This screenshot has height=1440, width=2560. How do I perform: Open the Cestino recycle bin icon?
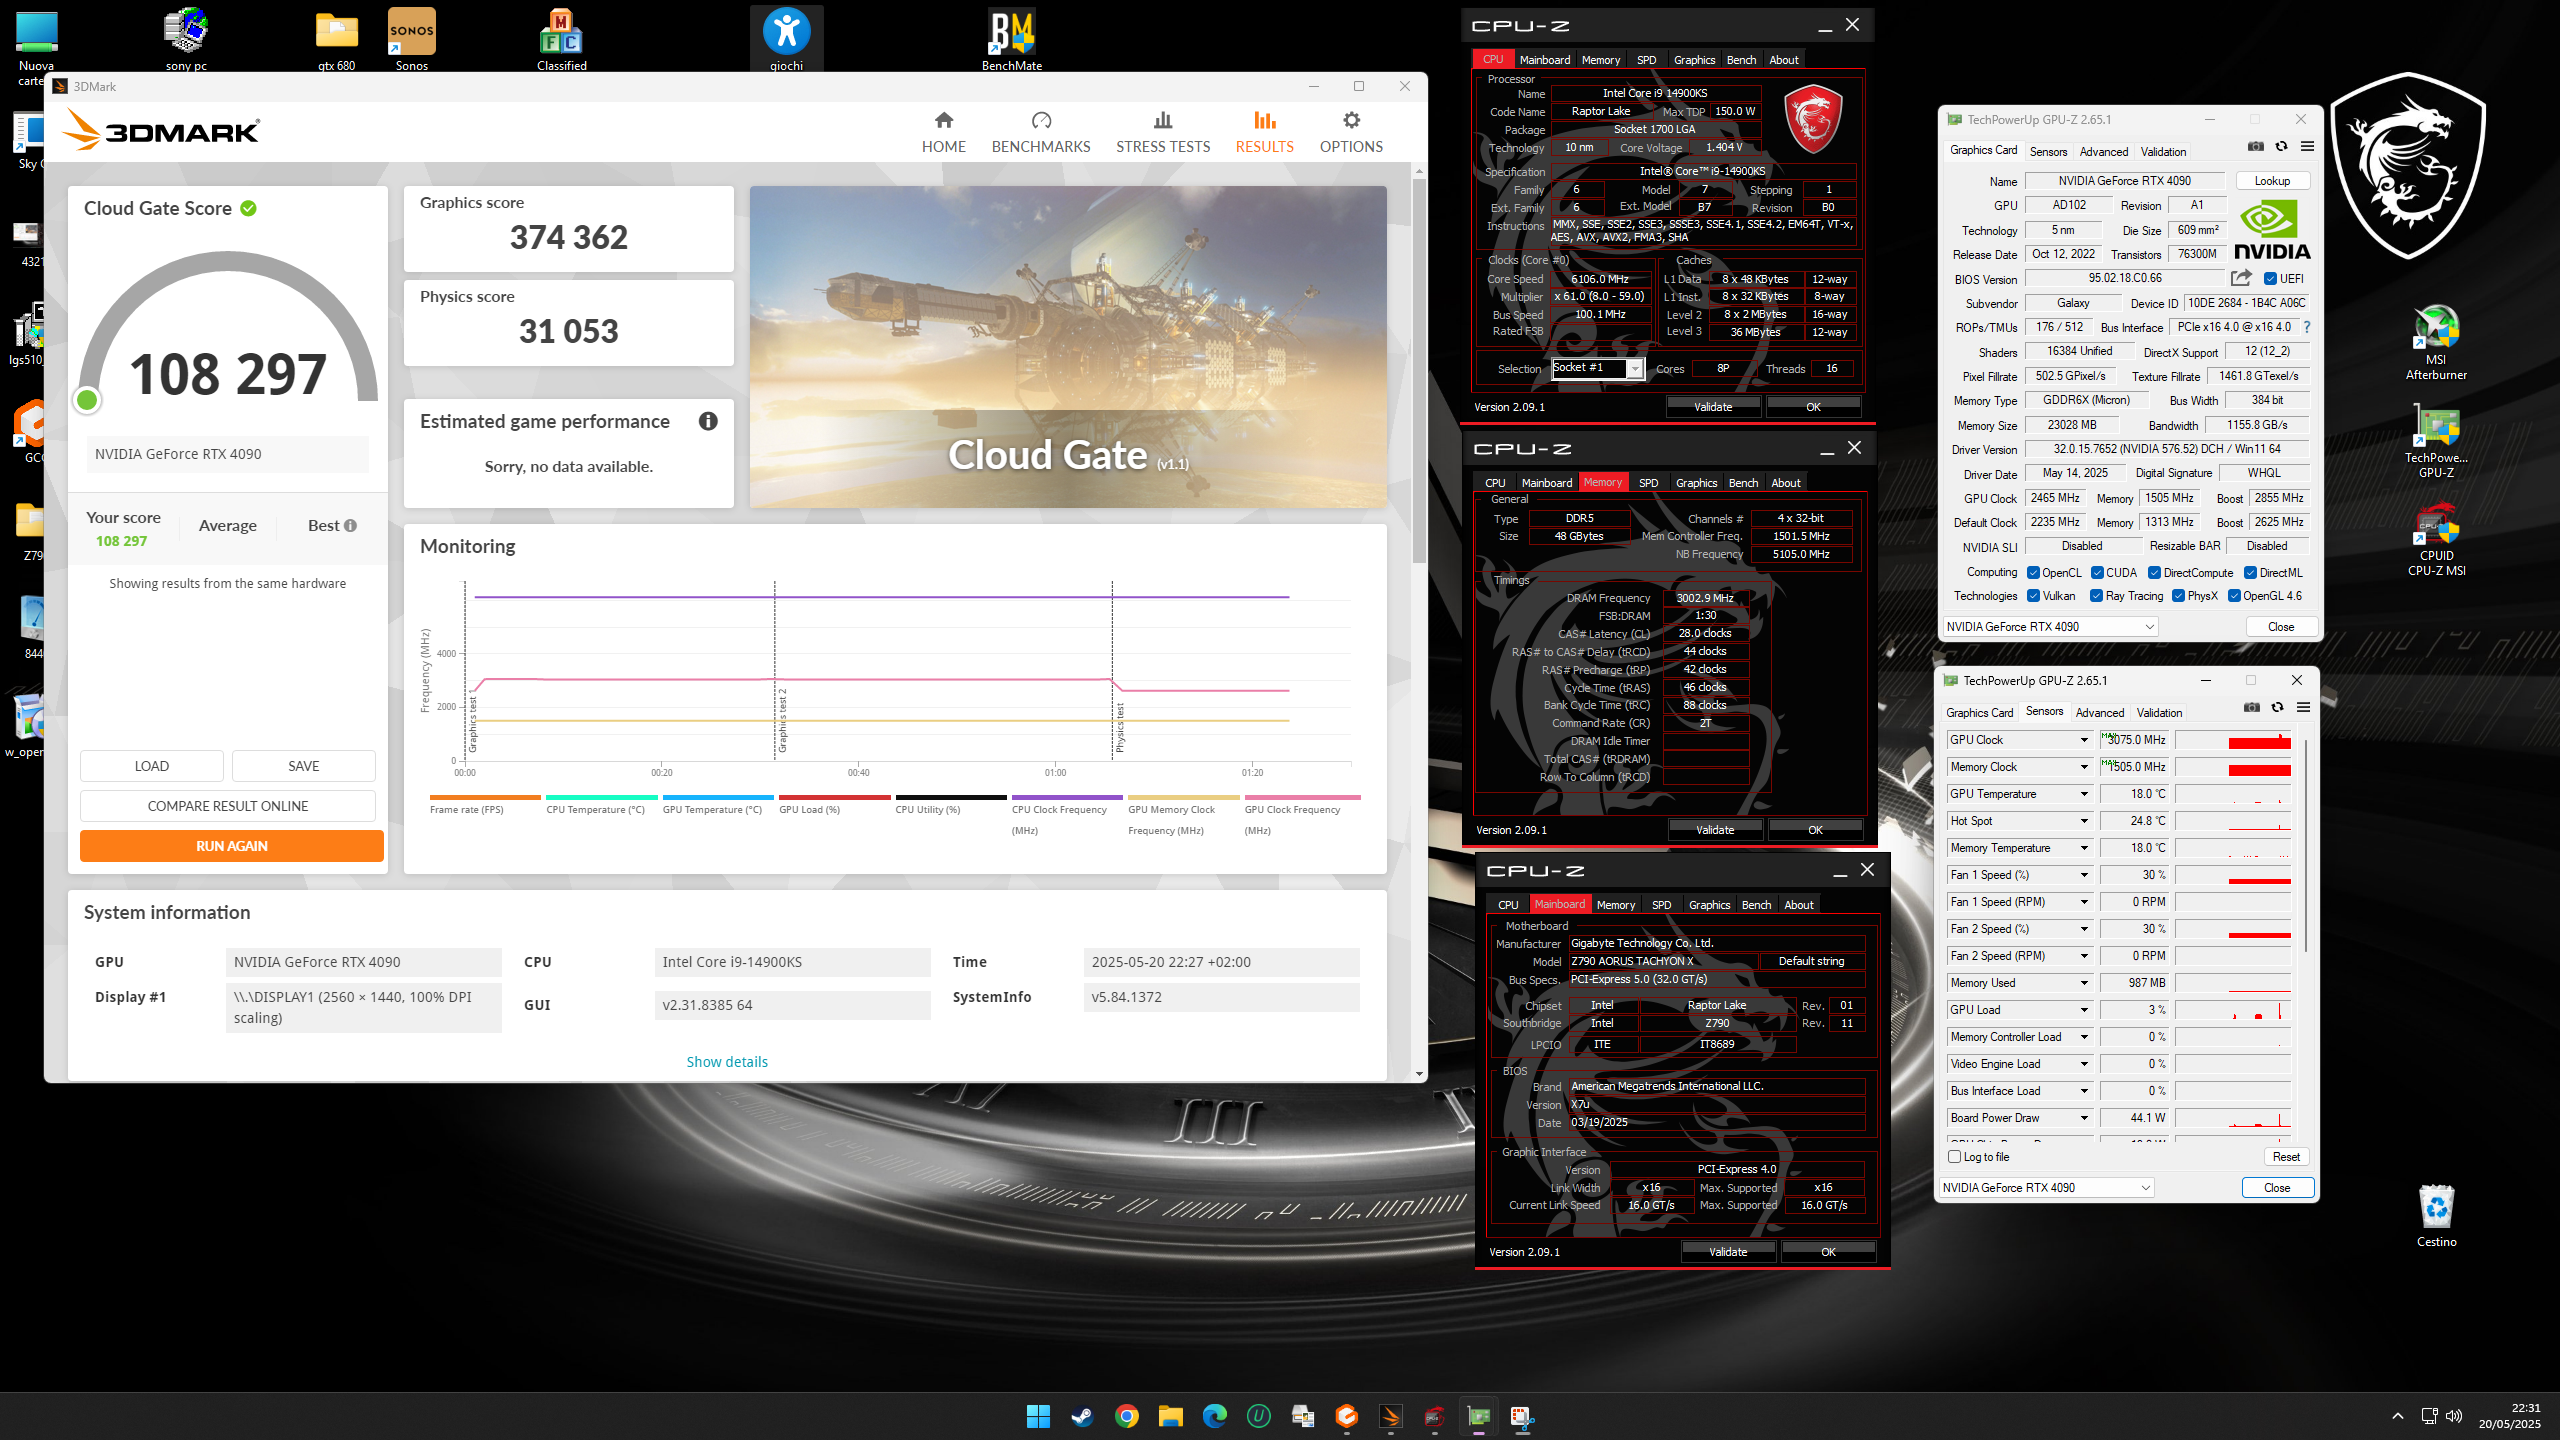(x=2436, y=1216)
